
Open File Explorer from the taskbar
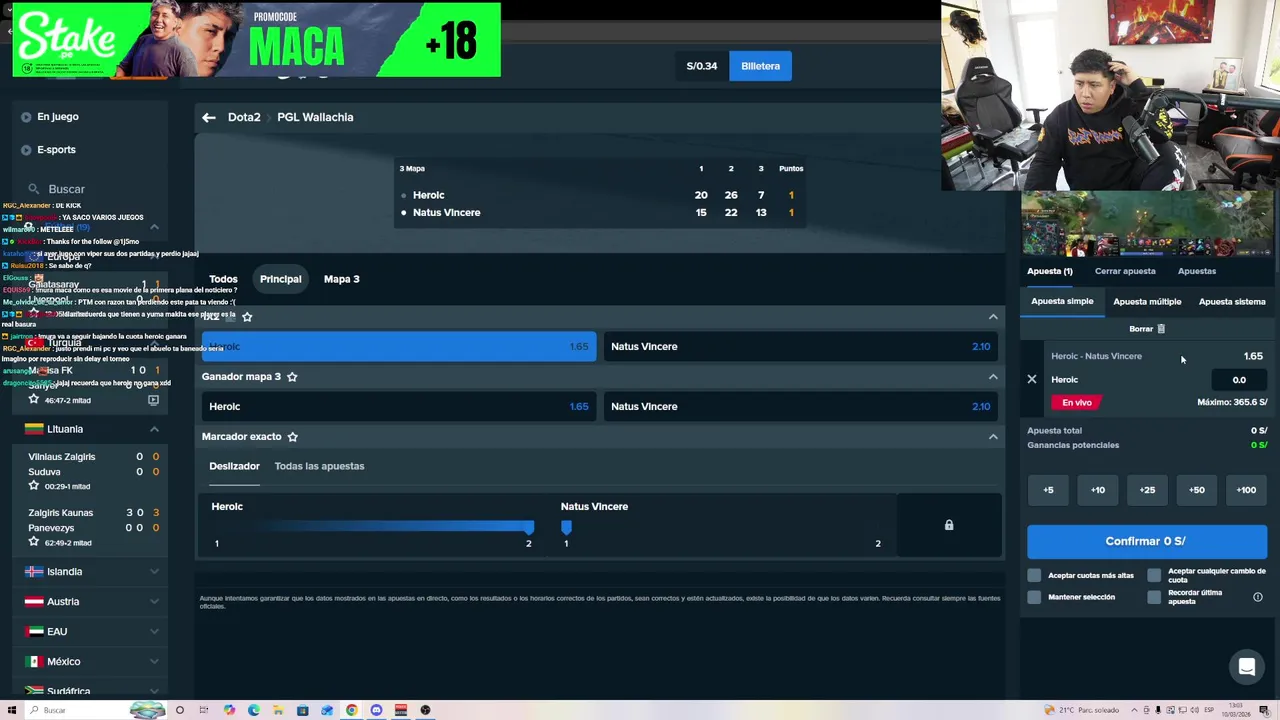click(x=278, y=710)
